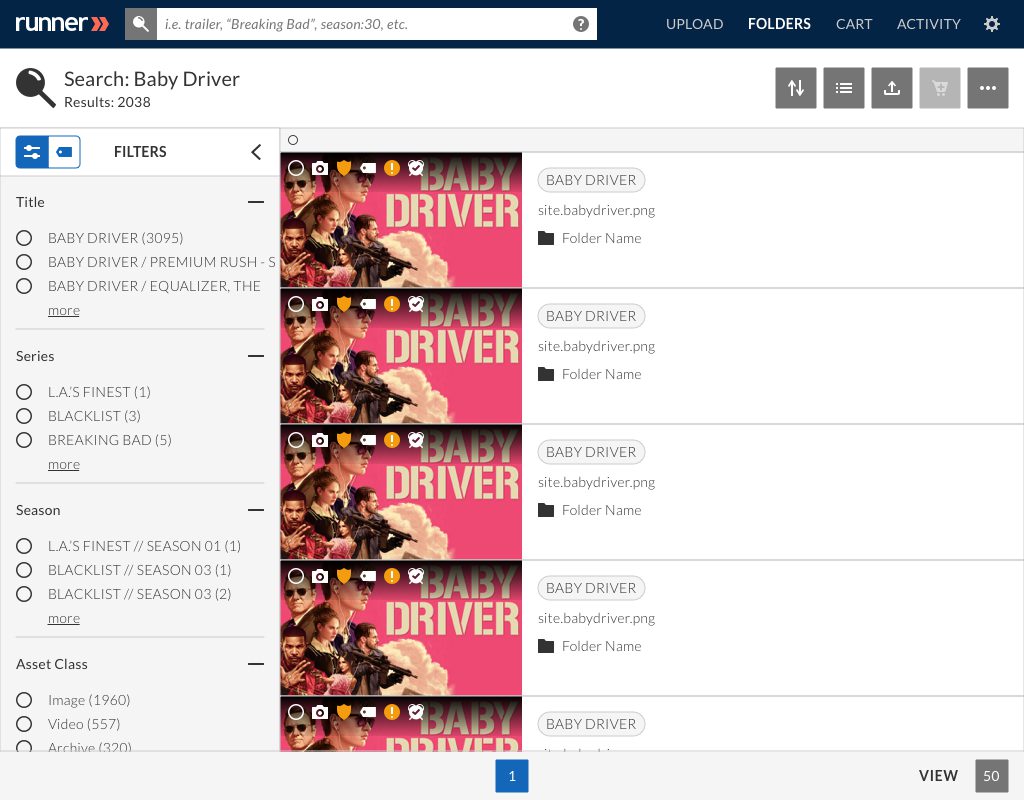Viewport: 1024px width, 800px height.
Task: Select BABY DRIVER / EQUALIZER, THE filter
Action: point(24,286)
